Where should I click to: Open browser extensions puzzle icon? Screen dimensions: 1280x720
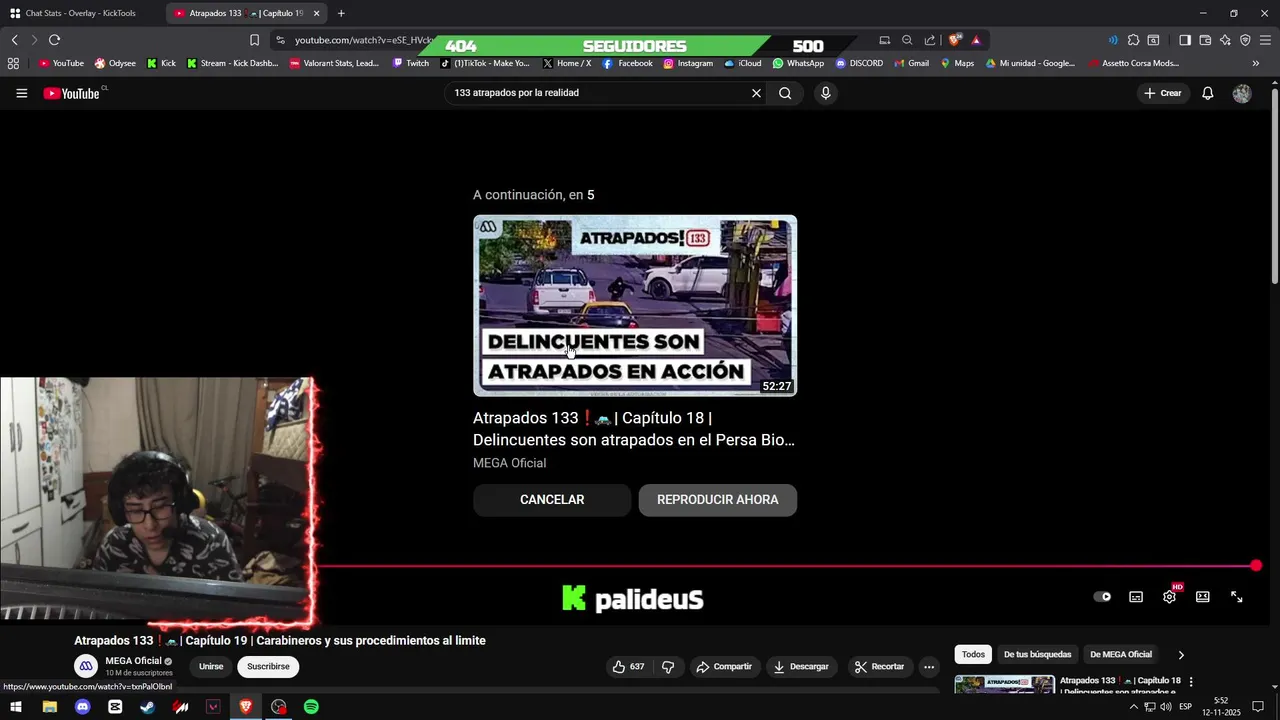1133,40
